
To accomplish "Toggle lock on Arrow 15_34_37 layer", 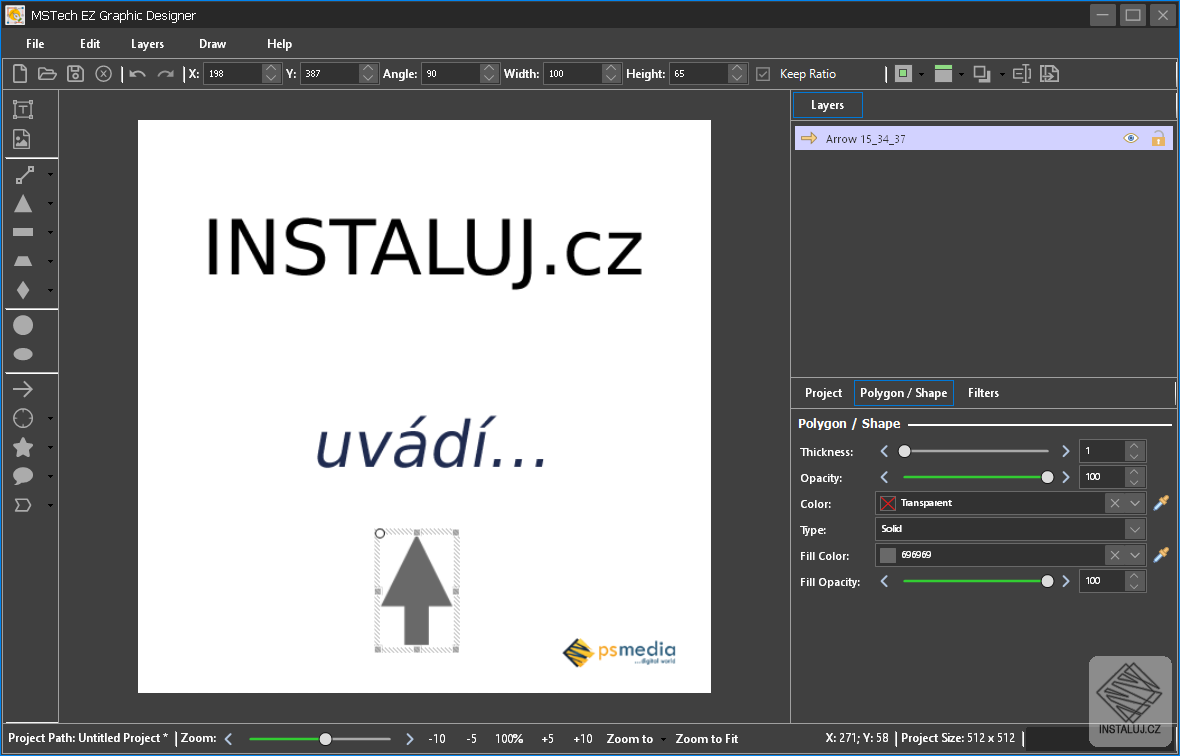I will tap(1158, 138).
